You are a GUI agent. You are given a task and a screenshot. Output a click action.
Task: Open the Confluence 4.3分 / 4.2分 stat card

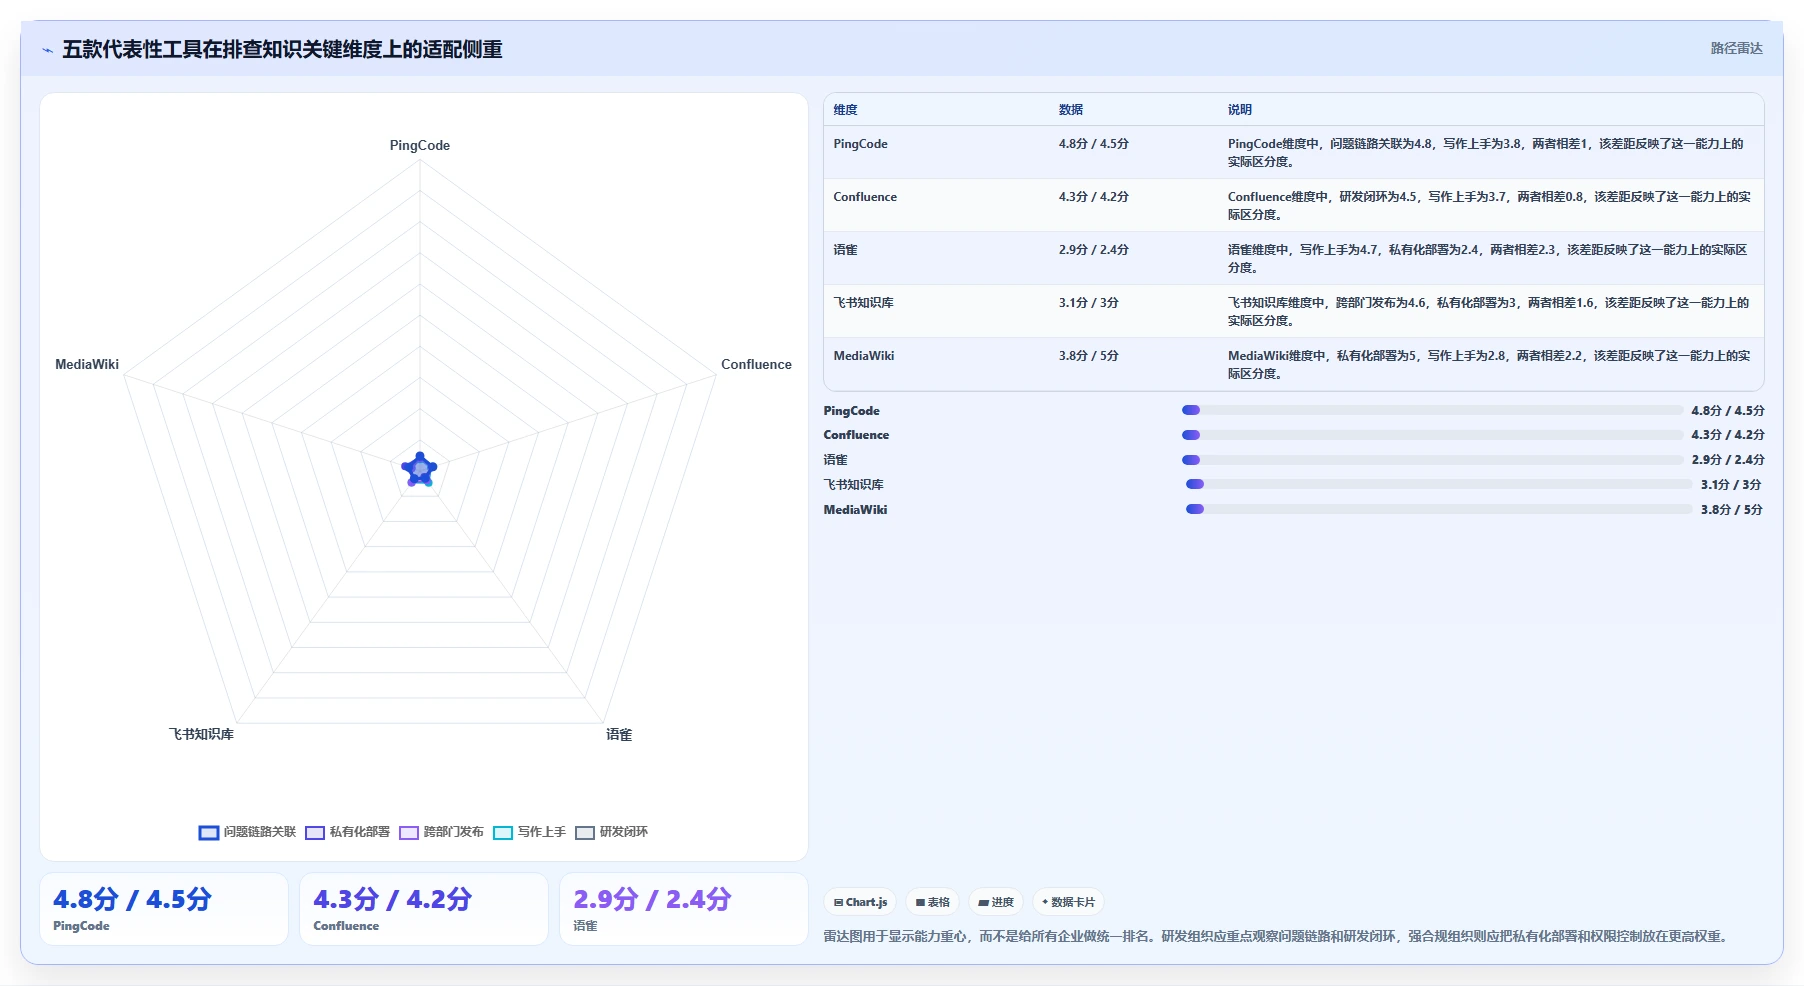tap(424, 909)
